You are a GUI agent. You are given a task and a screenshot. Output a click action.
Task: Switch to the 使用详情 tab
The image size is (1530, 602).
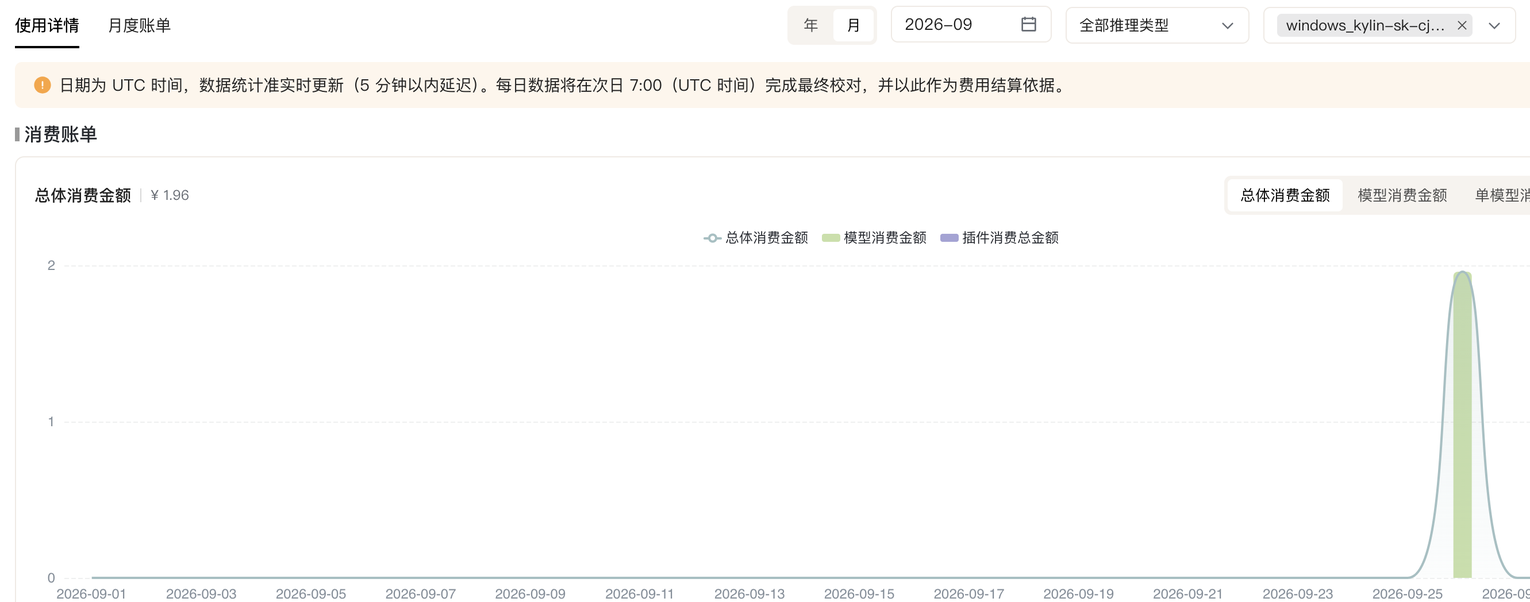(x=47, y=25)
